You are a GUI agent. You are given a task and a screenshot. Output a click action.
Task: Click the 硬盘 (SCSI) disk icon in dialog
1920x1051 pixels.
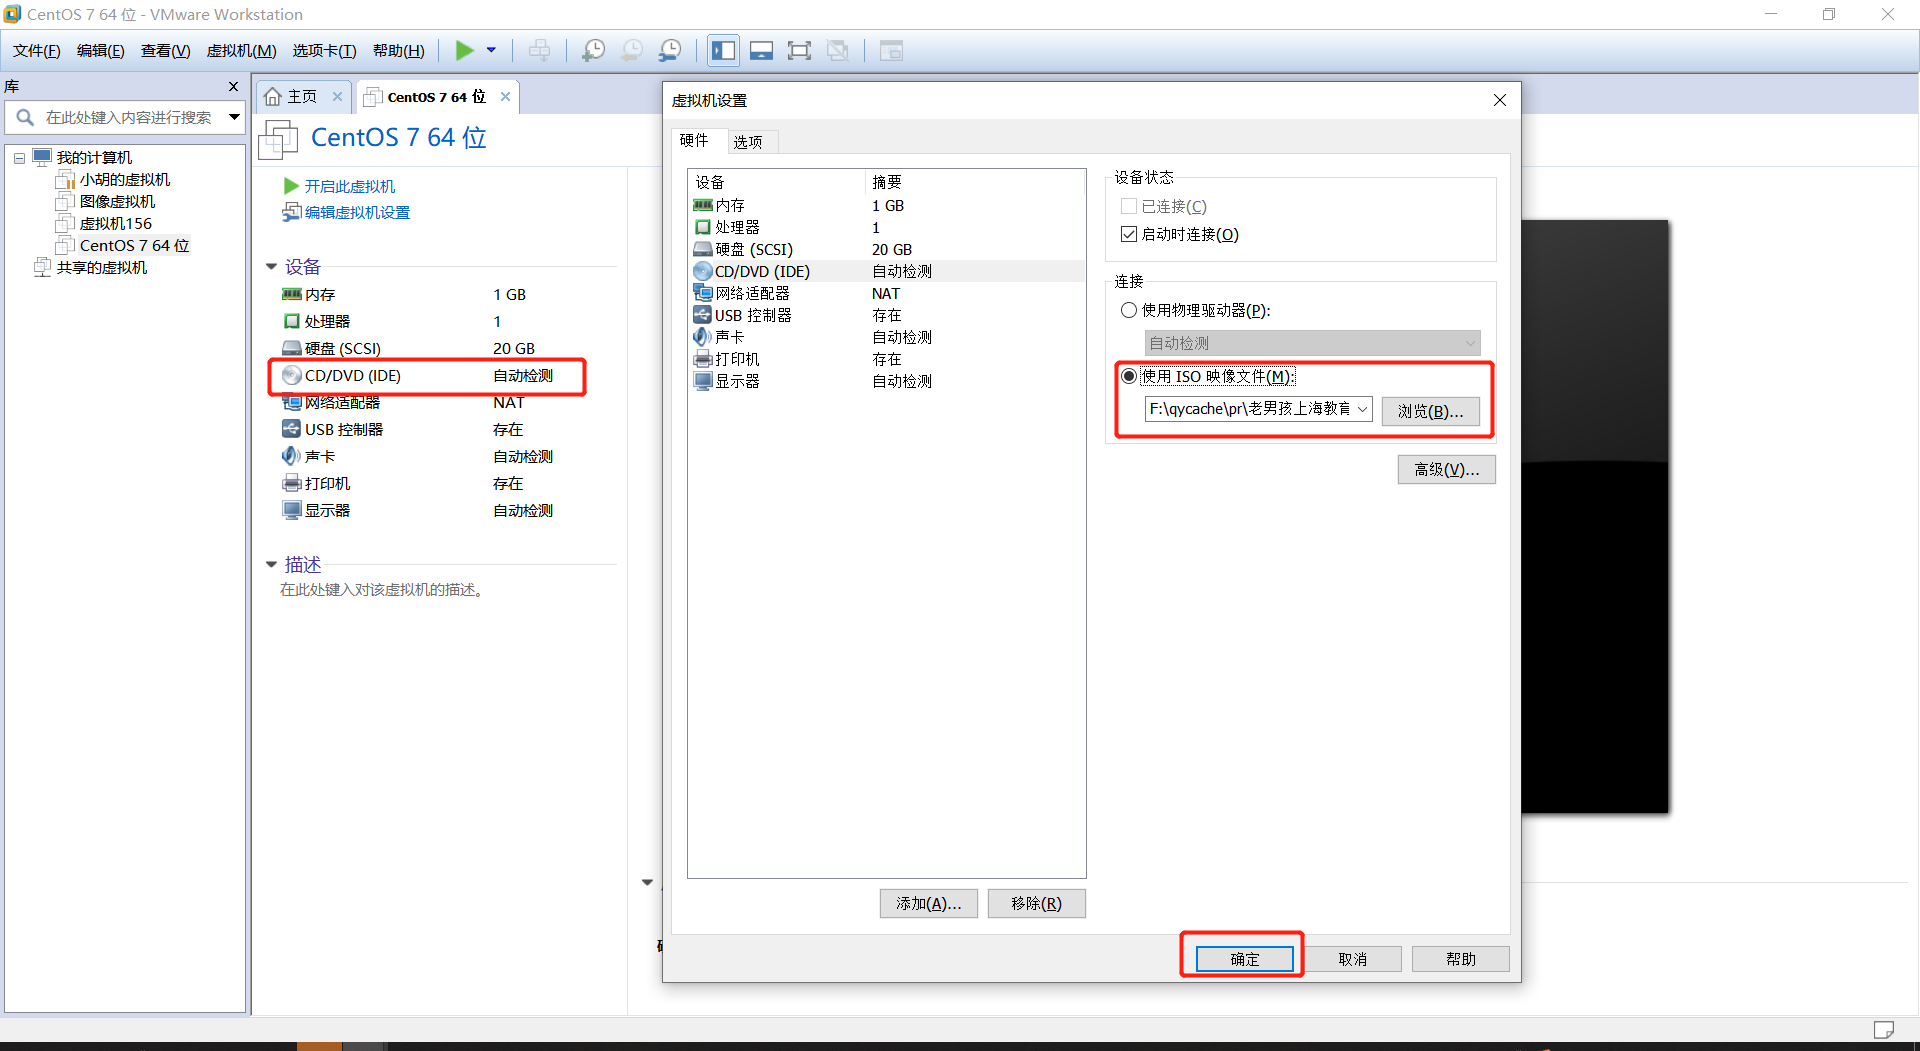(x=703, y=249)
